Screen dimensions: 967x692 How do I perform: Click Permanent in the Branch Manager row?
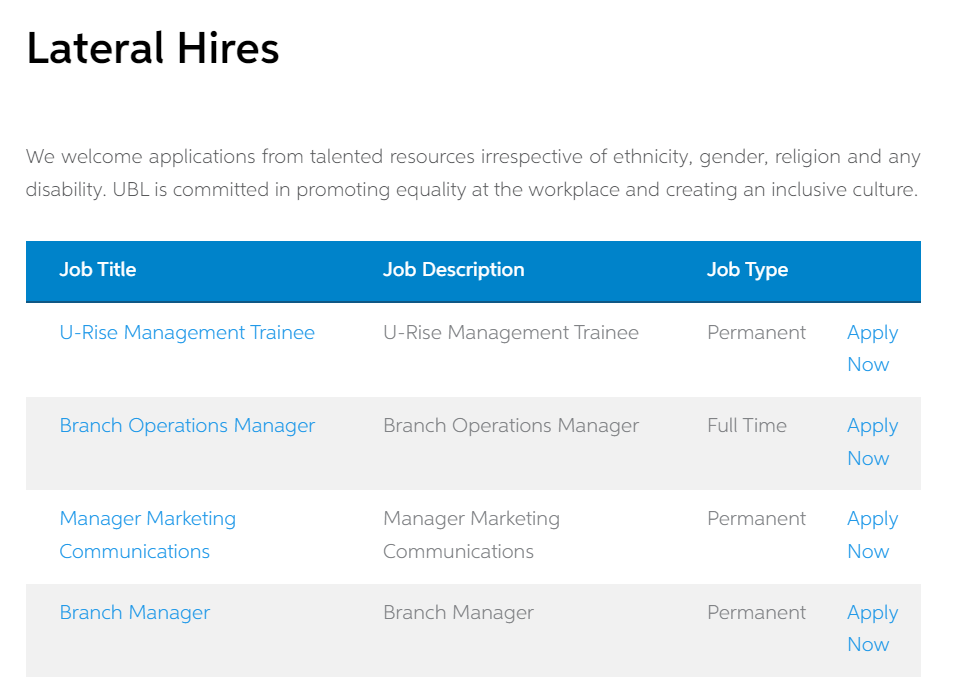click(756, 612)
